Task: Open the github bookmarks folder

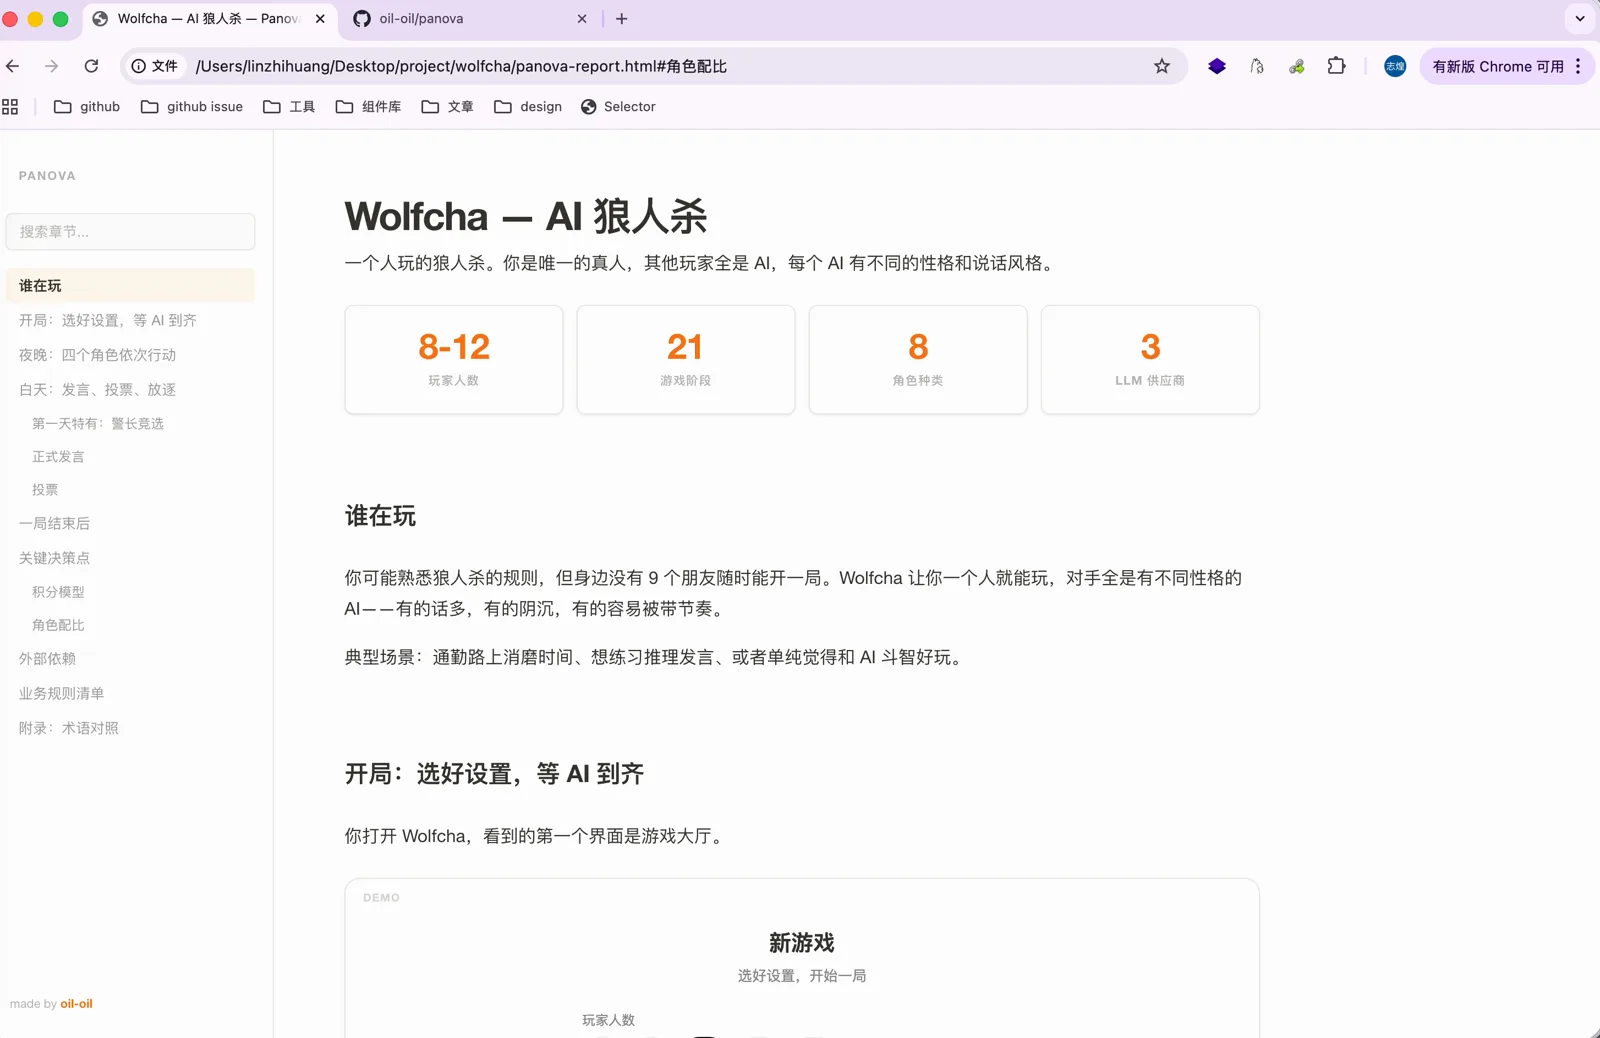Action: [x=87, y=107]
